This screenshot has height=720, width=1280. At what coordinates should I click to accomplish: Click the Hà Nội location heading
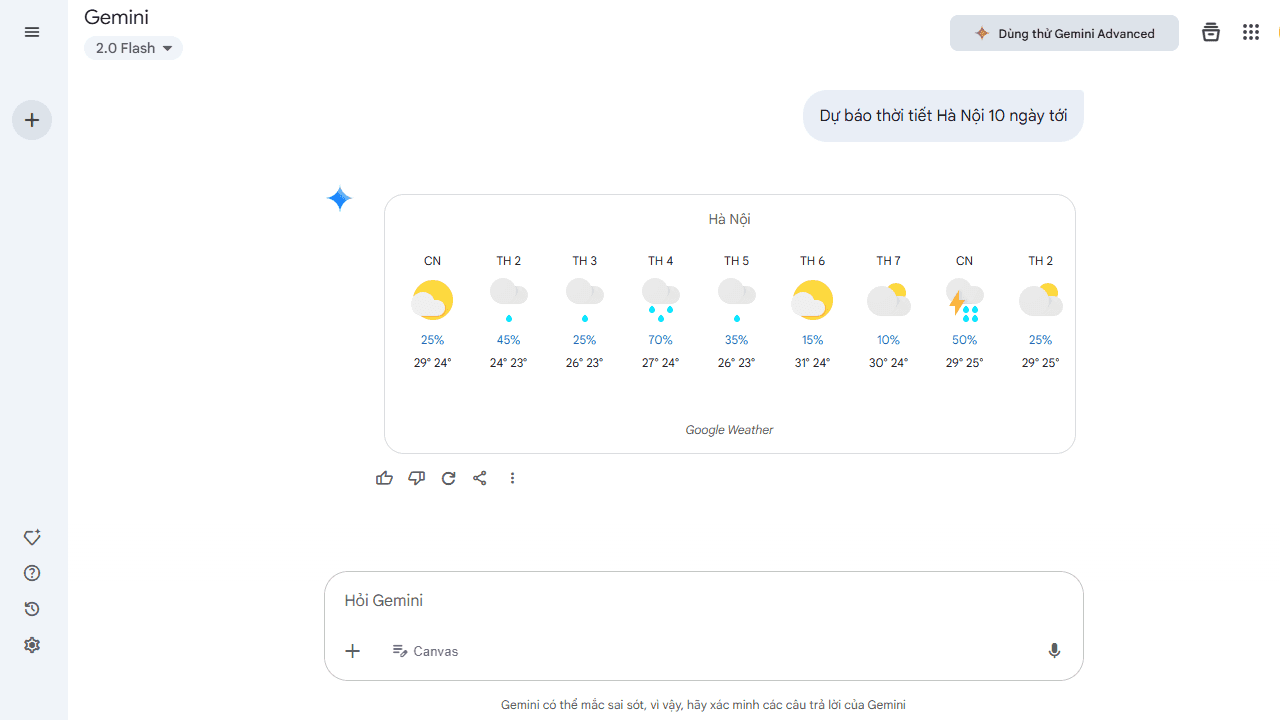(x=729, y=219)
